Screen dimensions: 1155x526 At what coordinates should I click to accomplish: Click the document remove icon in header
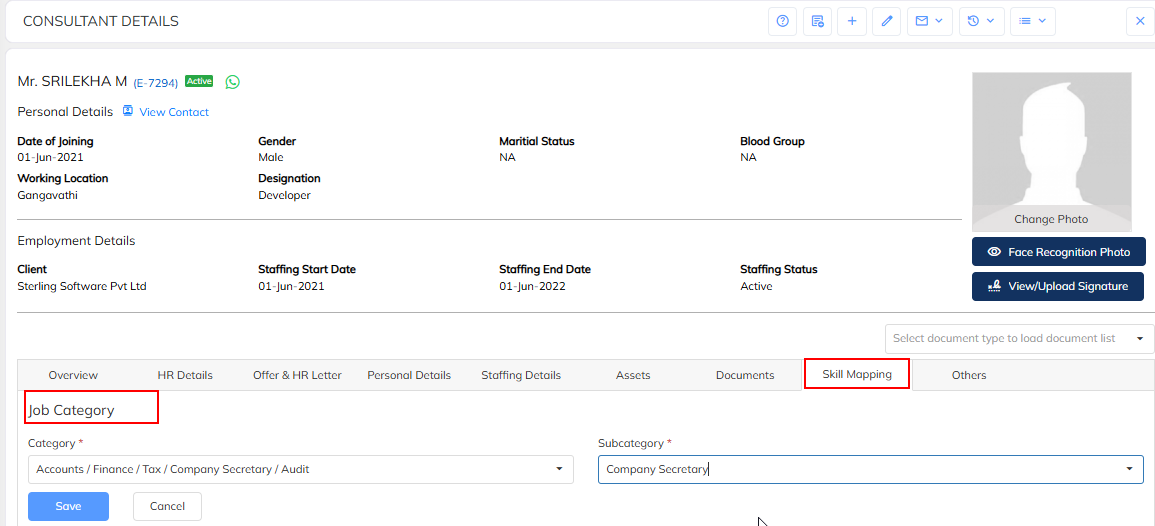(817, 21)
